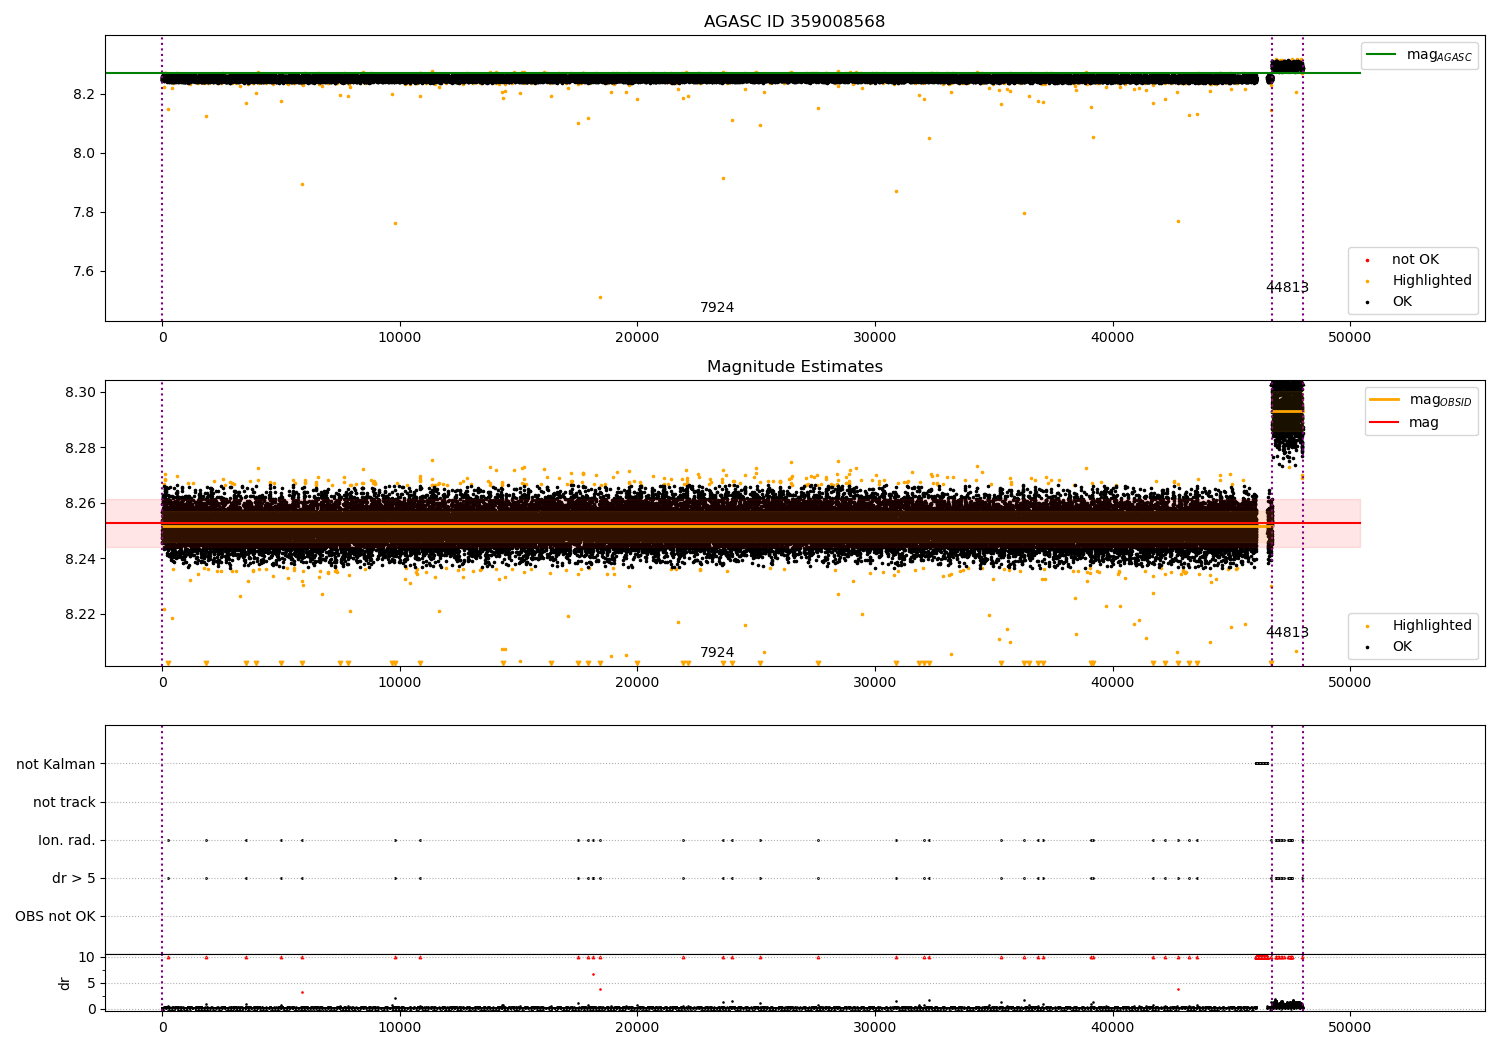This screenshot has height=1050, width=1500.
Task: Click the '44813' annotation in the top plot
Action: [x=1287, y=288]
